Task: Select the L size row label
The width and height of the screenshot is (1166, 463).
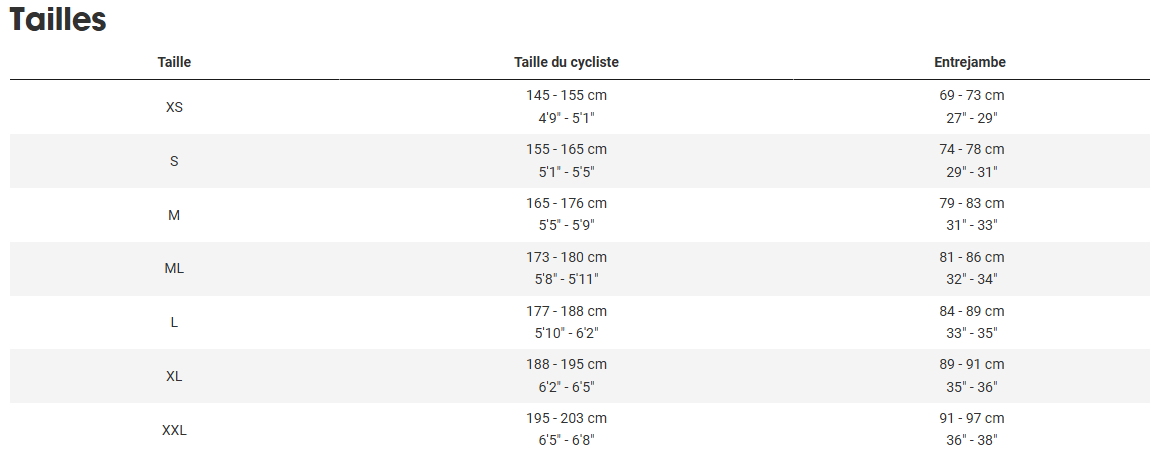Action: (x=174, y=323)
